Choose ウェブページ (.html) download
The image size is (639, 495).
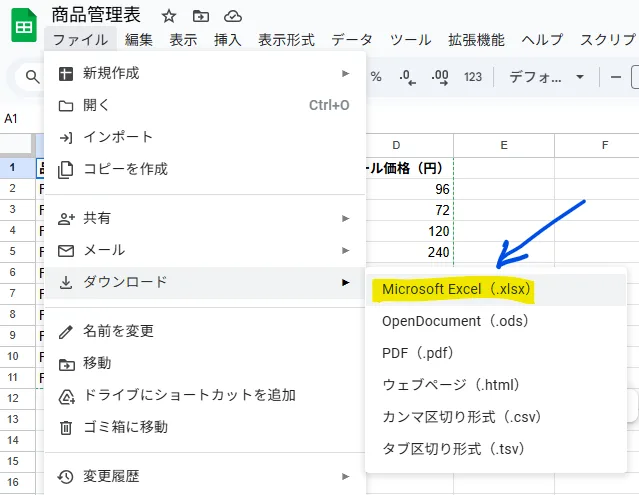click(x=496, y=385)
